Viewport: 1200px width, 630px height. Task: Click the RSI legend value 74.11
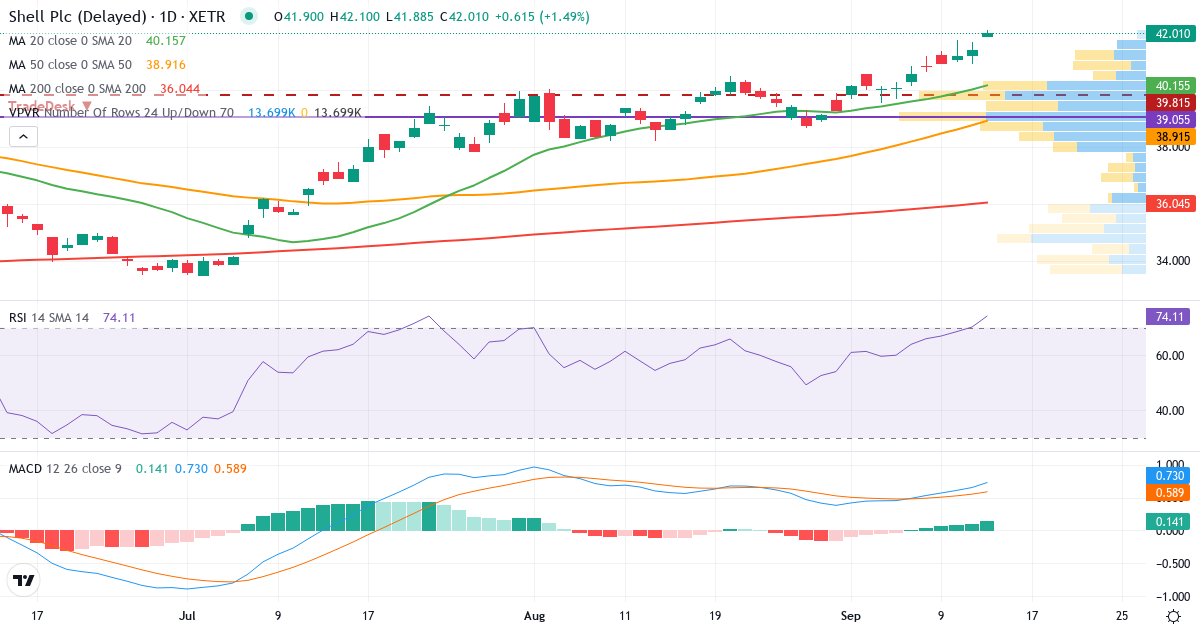pos(119,317)
